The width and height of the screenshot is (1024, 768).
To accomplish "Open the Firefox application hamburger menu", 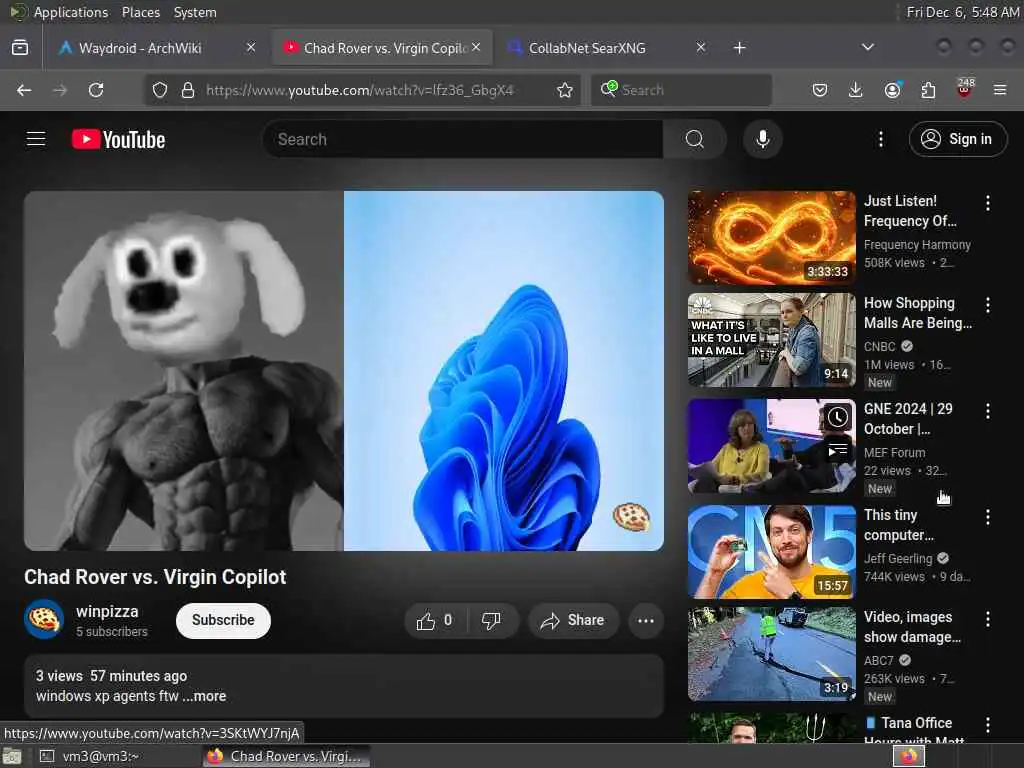I will tap(1000, 90).
